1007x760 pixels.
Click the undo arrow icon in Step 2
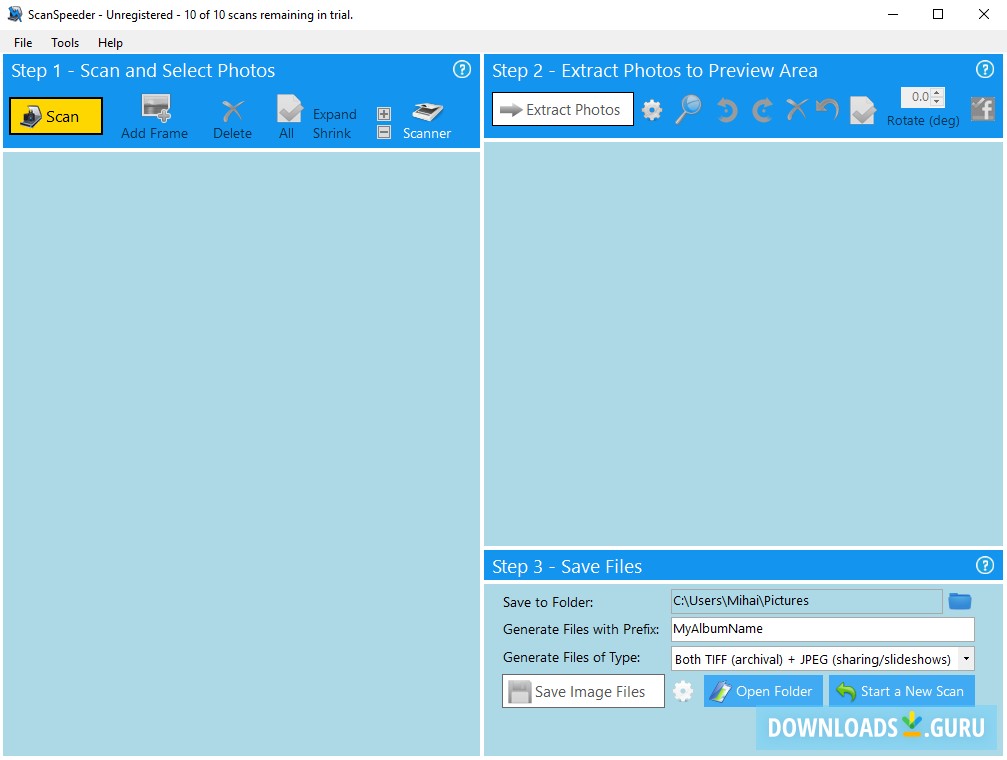827,109
